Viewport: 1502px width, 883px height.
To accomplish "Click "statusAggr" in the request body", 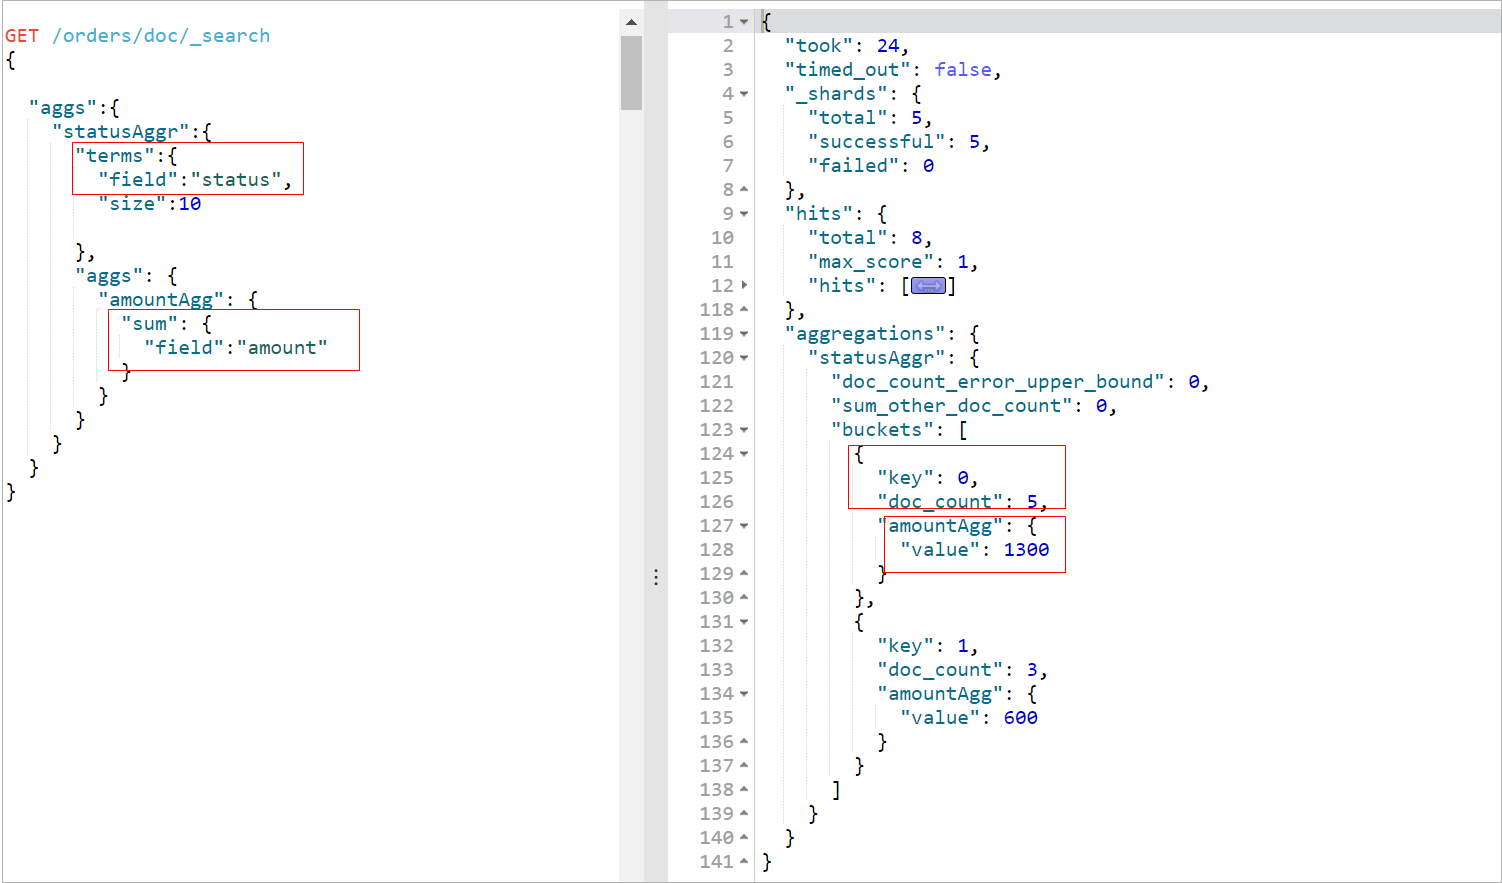I will click(x=121, y=132).
